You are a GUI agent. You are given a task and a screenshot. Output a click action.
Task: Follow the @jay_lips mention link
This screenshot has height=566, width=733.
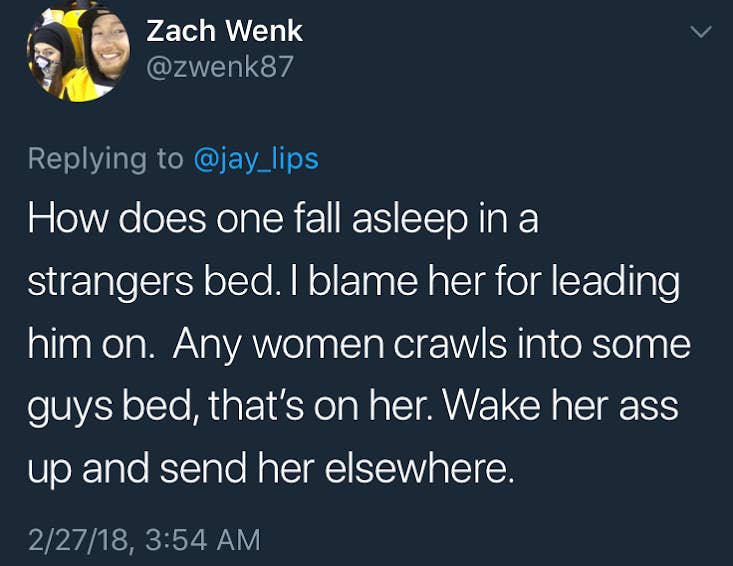click(254, 158)
